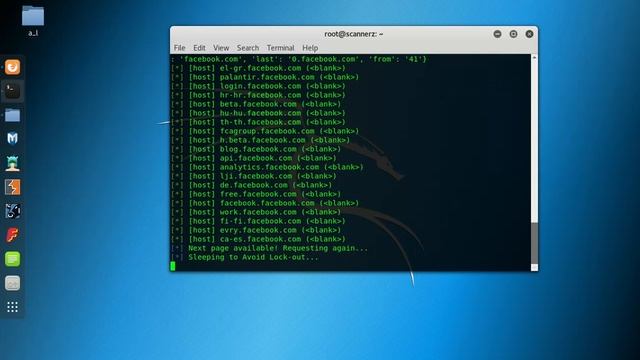Click the el-gr.facebook.com line
This screenshot has height=360, width=640.
pyautogui.click(x=258, y=68)
